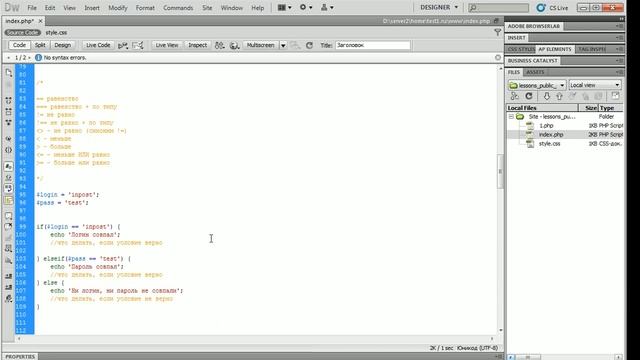640x360 pixels.
Task: Click the Multiscreen button
Action: (260, 45)
